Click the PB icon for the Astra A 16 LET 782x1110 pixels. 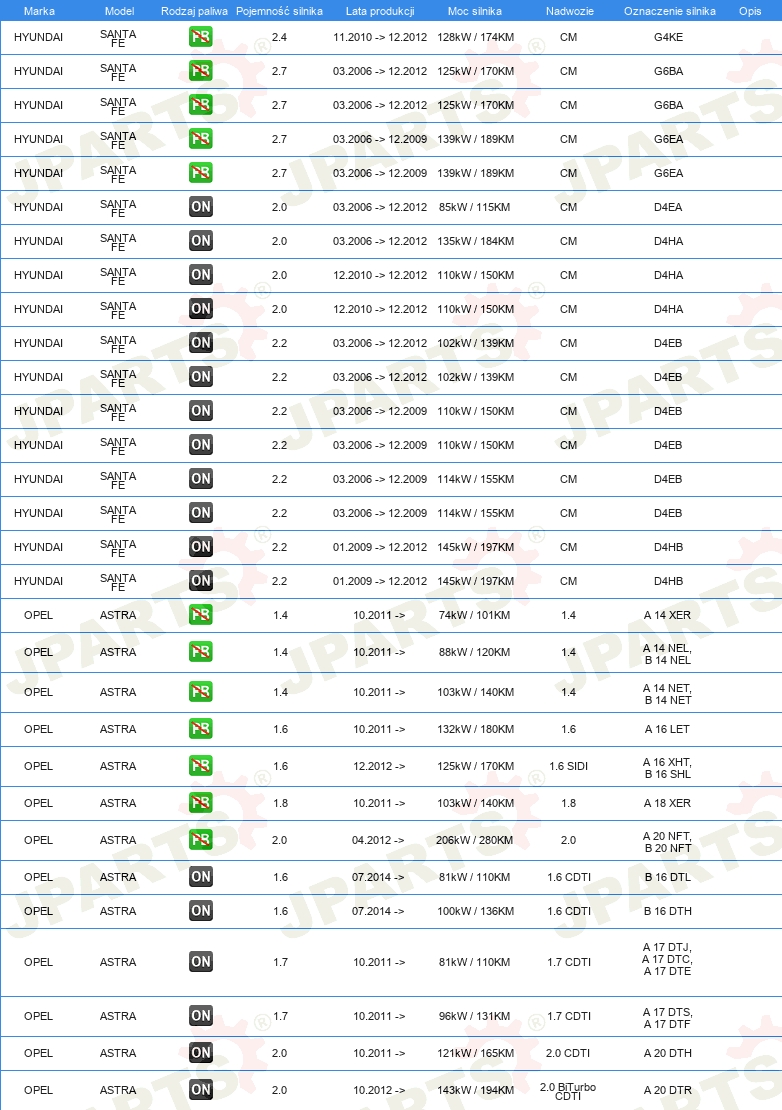point(201,729)
